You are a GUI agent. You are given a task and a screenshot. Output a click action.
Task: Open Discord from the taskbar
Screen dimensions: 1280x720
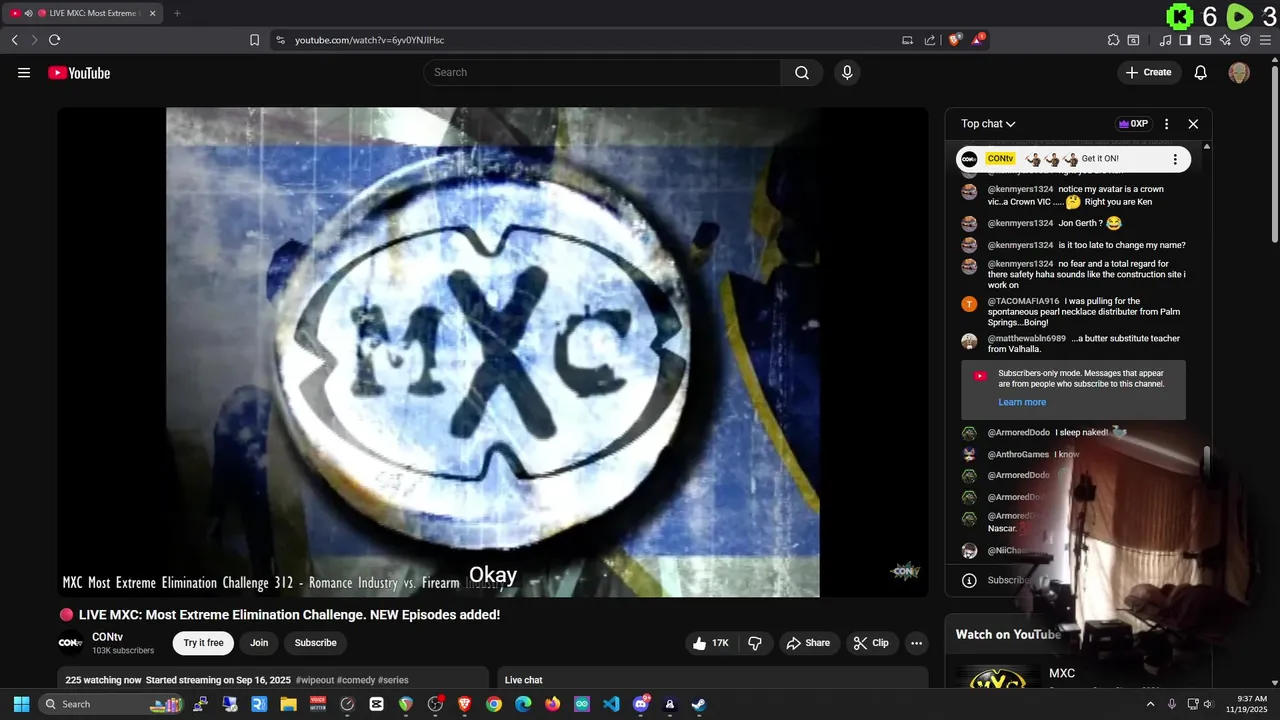tap(641, 704)
